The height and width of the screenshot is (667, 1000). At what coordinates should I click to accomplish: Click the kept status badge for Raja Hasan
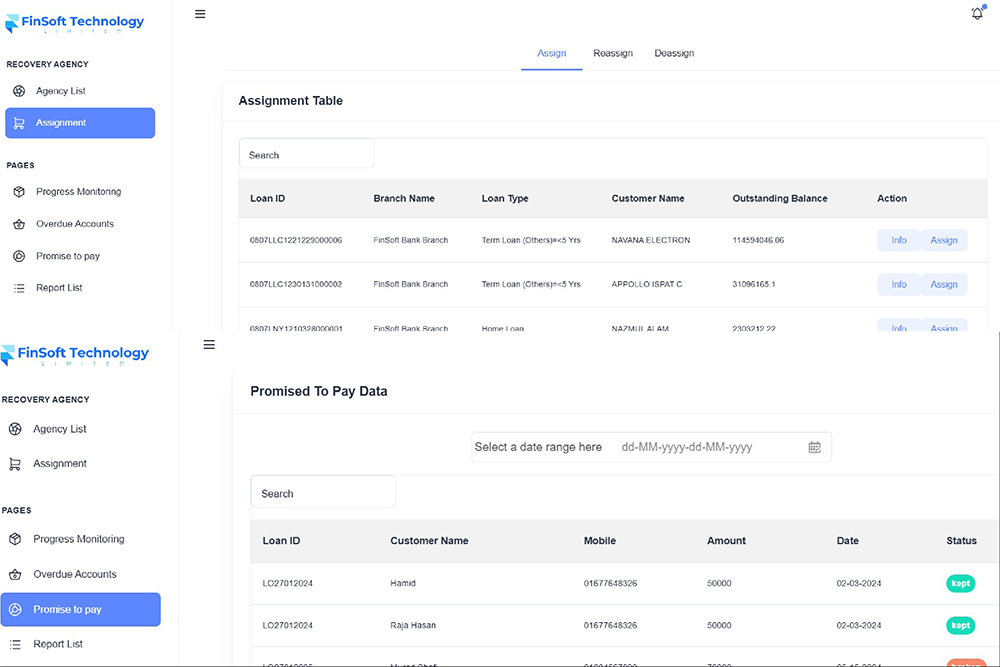(x=960, y=626)
